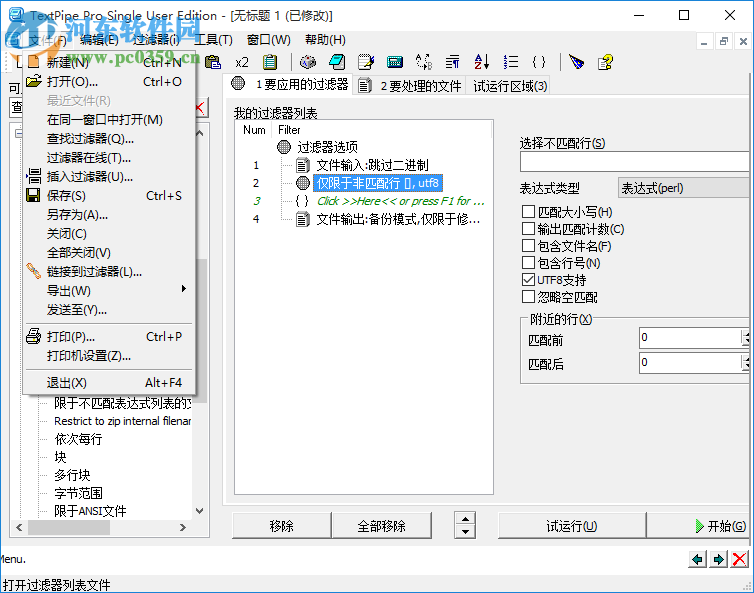This screenshot has width=754, height=593.
Task: Click the red X status bar icon
Action: (x=740, y=559)
